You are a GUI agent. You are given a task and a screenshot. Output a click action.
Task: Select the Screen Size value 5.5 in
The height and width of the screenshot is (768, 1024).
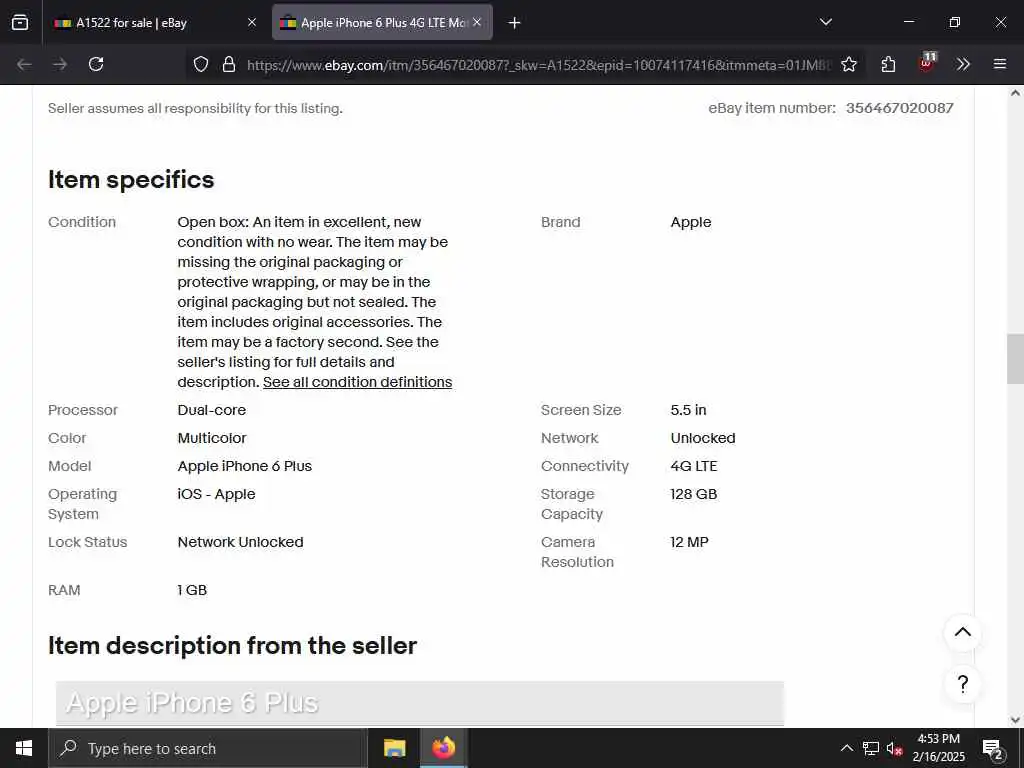[x=688, y=410]
